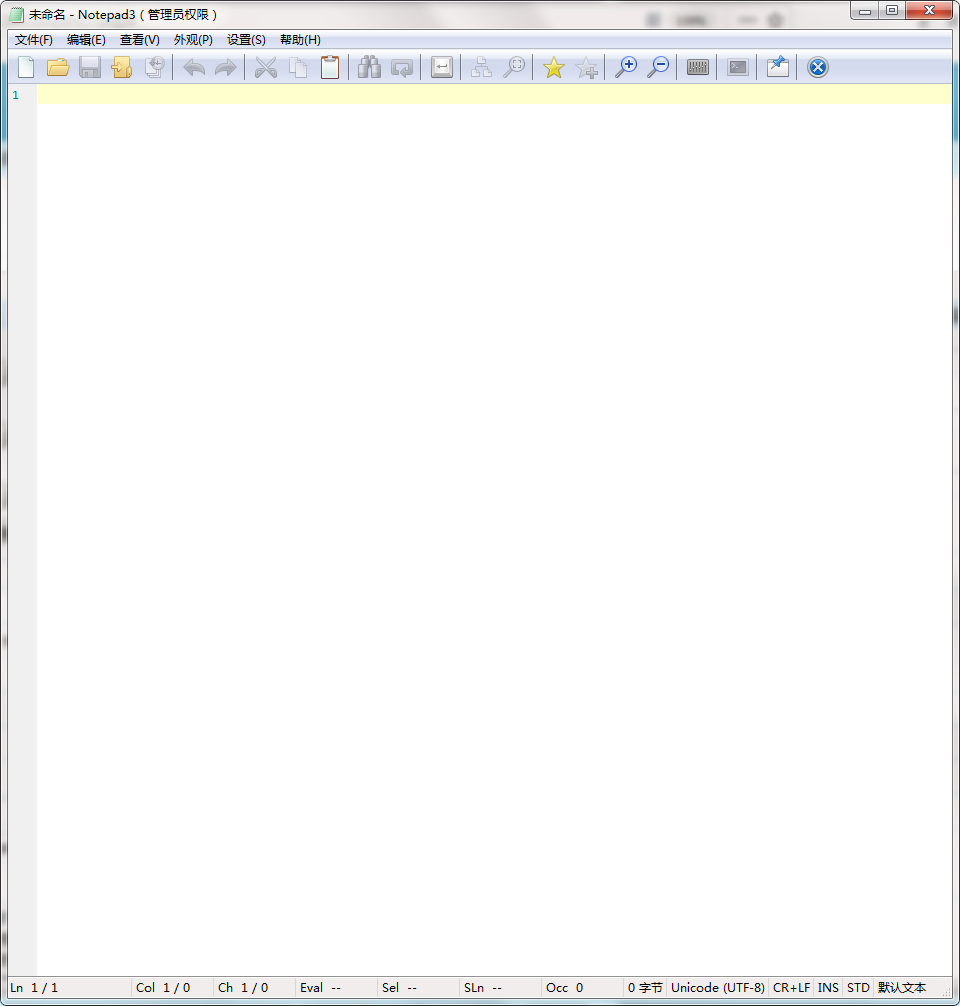Redo the last undone edit
Viewport: 960px width, 1006px height.
pos(226,67)
